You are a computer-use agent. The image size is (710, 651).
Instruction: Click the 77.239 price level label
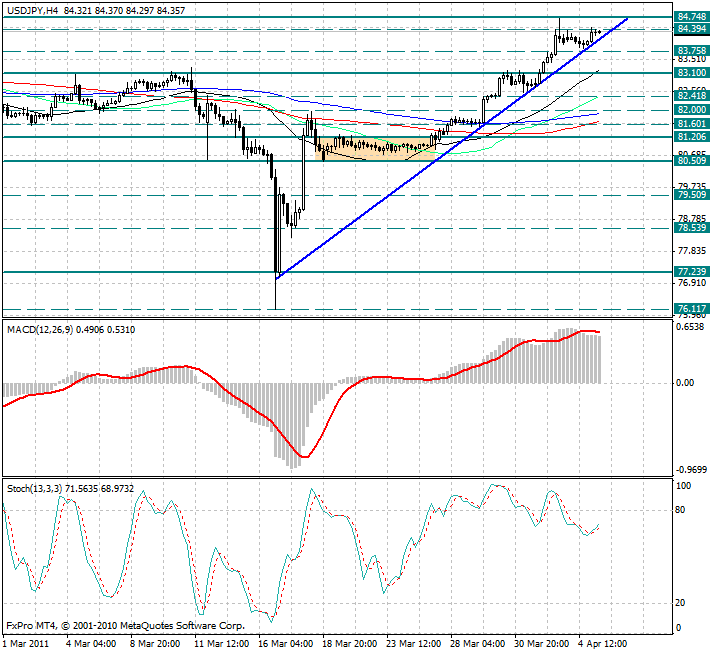point(691,272)
